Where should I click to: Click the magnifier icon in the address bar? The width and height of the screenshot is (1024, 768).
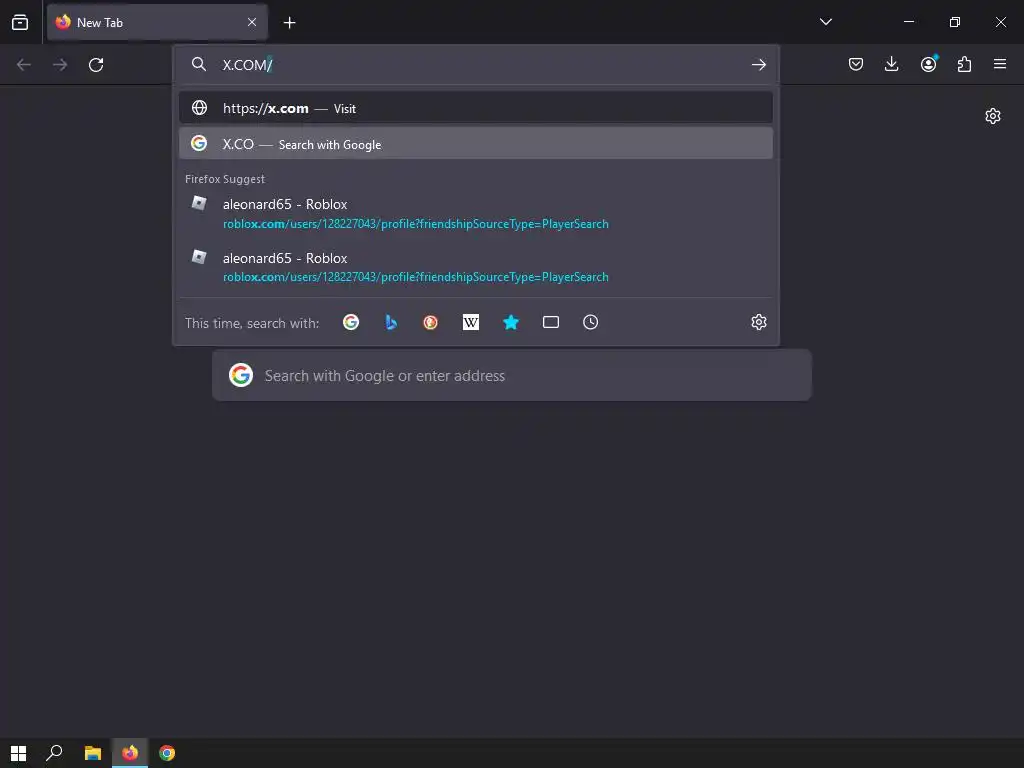pos(199,64)
